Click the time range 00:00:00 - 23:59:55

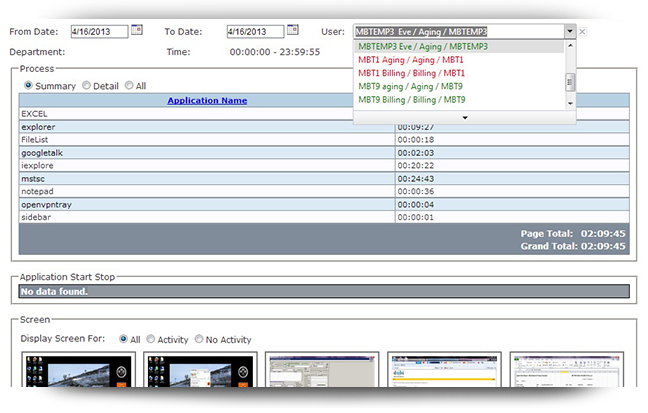(x=275, y=52)
